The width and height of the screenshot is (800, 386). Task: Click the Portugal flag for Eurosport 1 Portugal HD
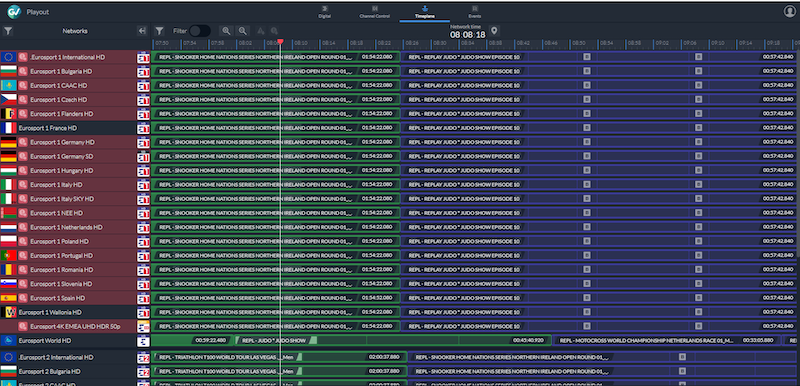pos(9,255)
